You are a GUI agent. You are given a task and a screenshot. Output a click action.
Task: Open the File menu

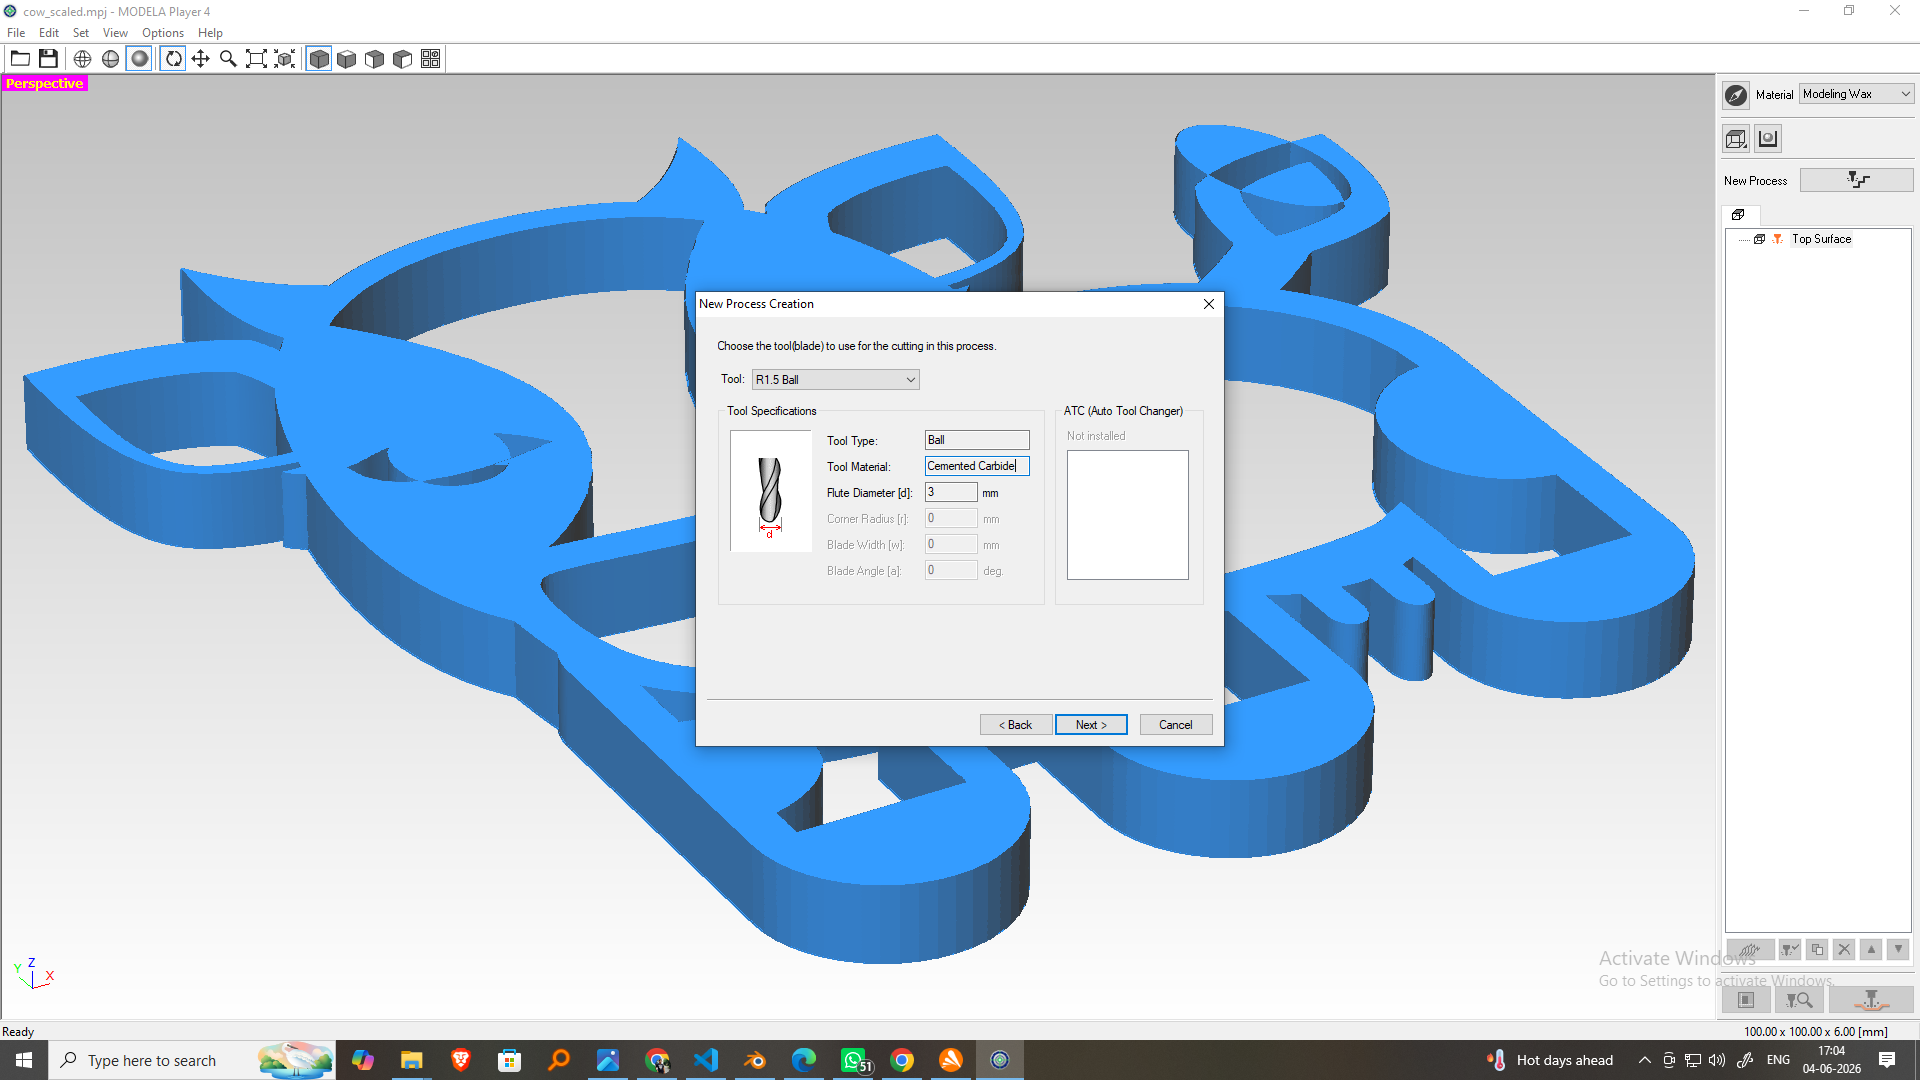[16, 33]
